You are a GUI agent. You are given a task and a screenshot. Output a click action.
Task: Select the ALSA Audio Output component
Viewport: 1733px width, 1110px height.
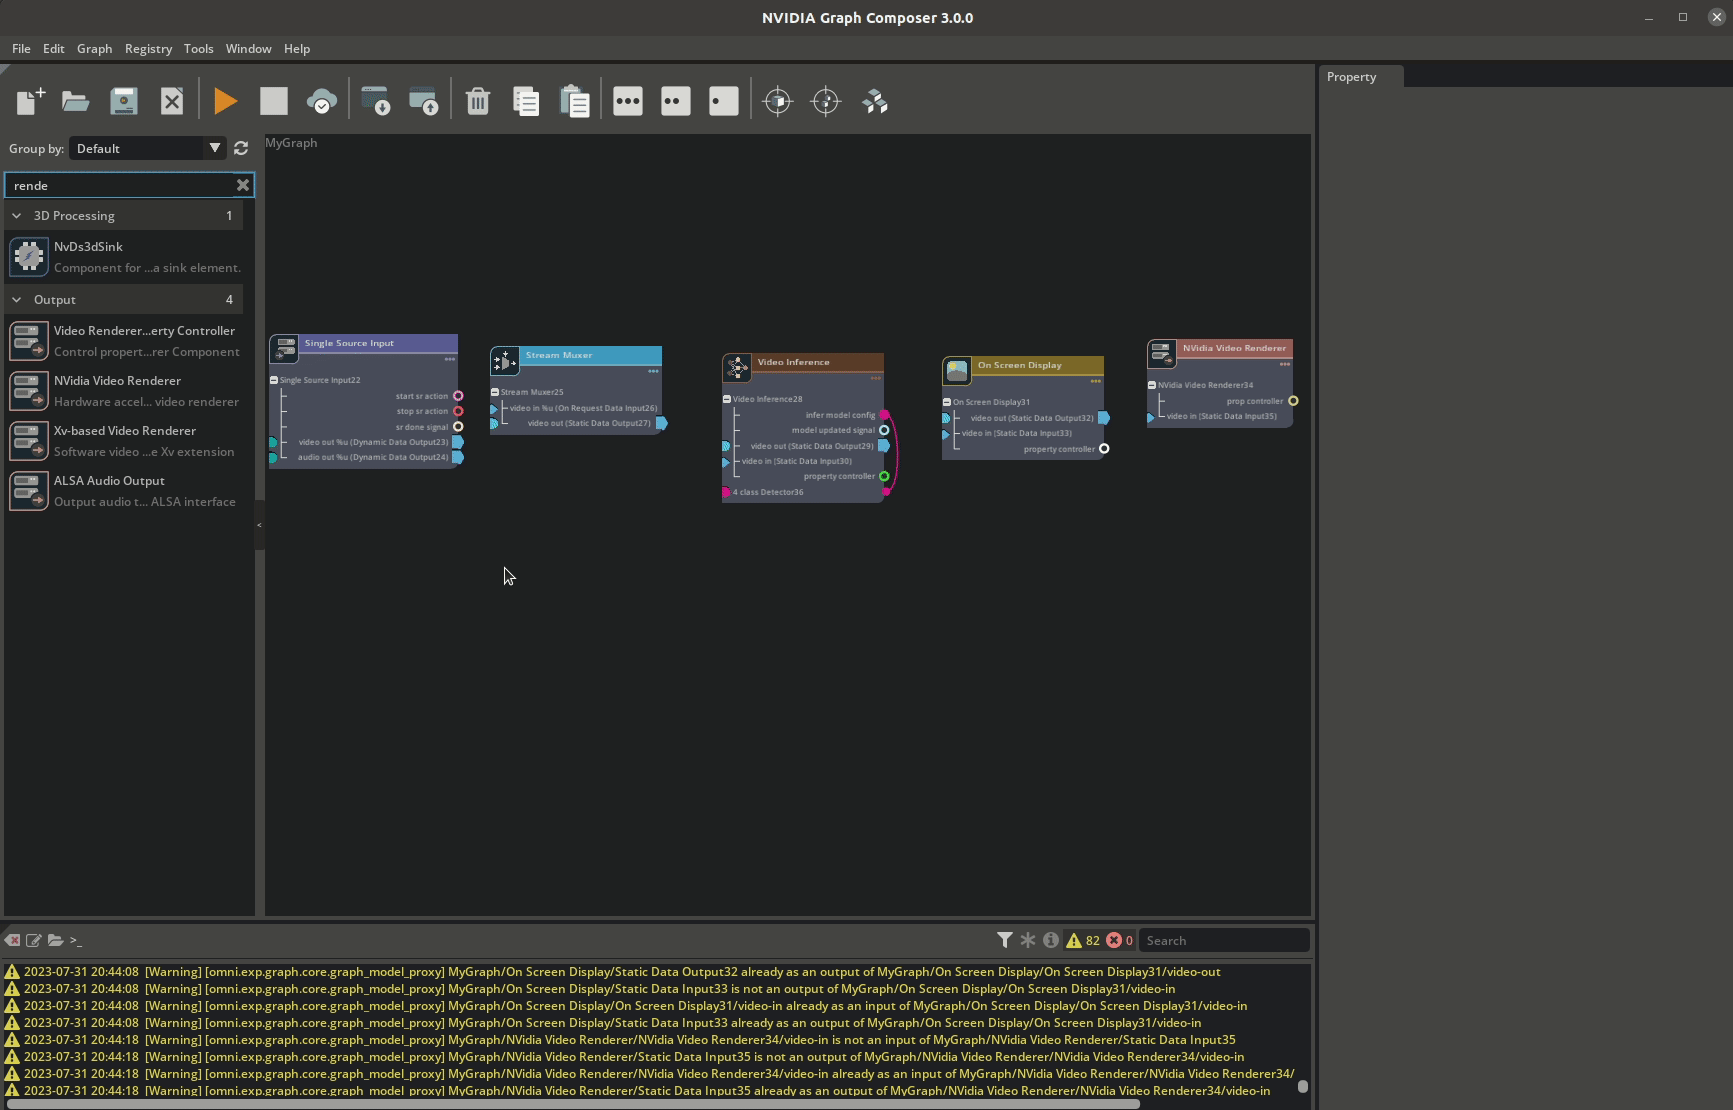[125, 491]
